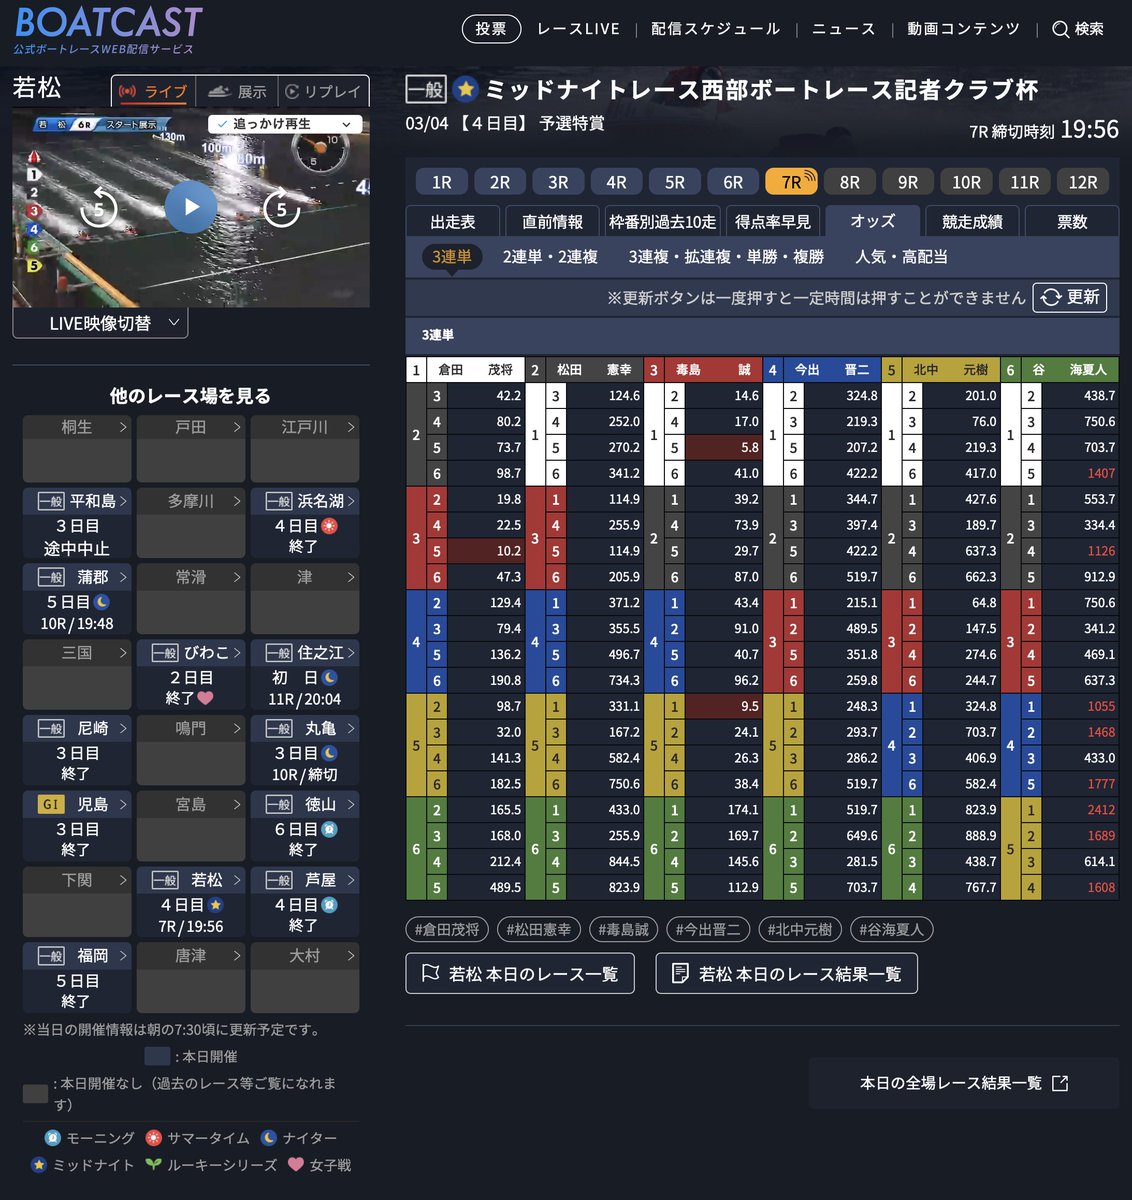
Task: Click racer header 倉田 茂将
Action: (x=475, y=370)
